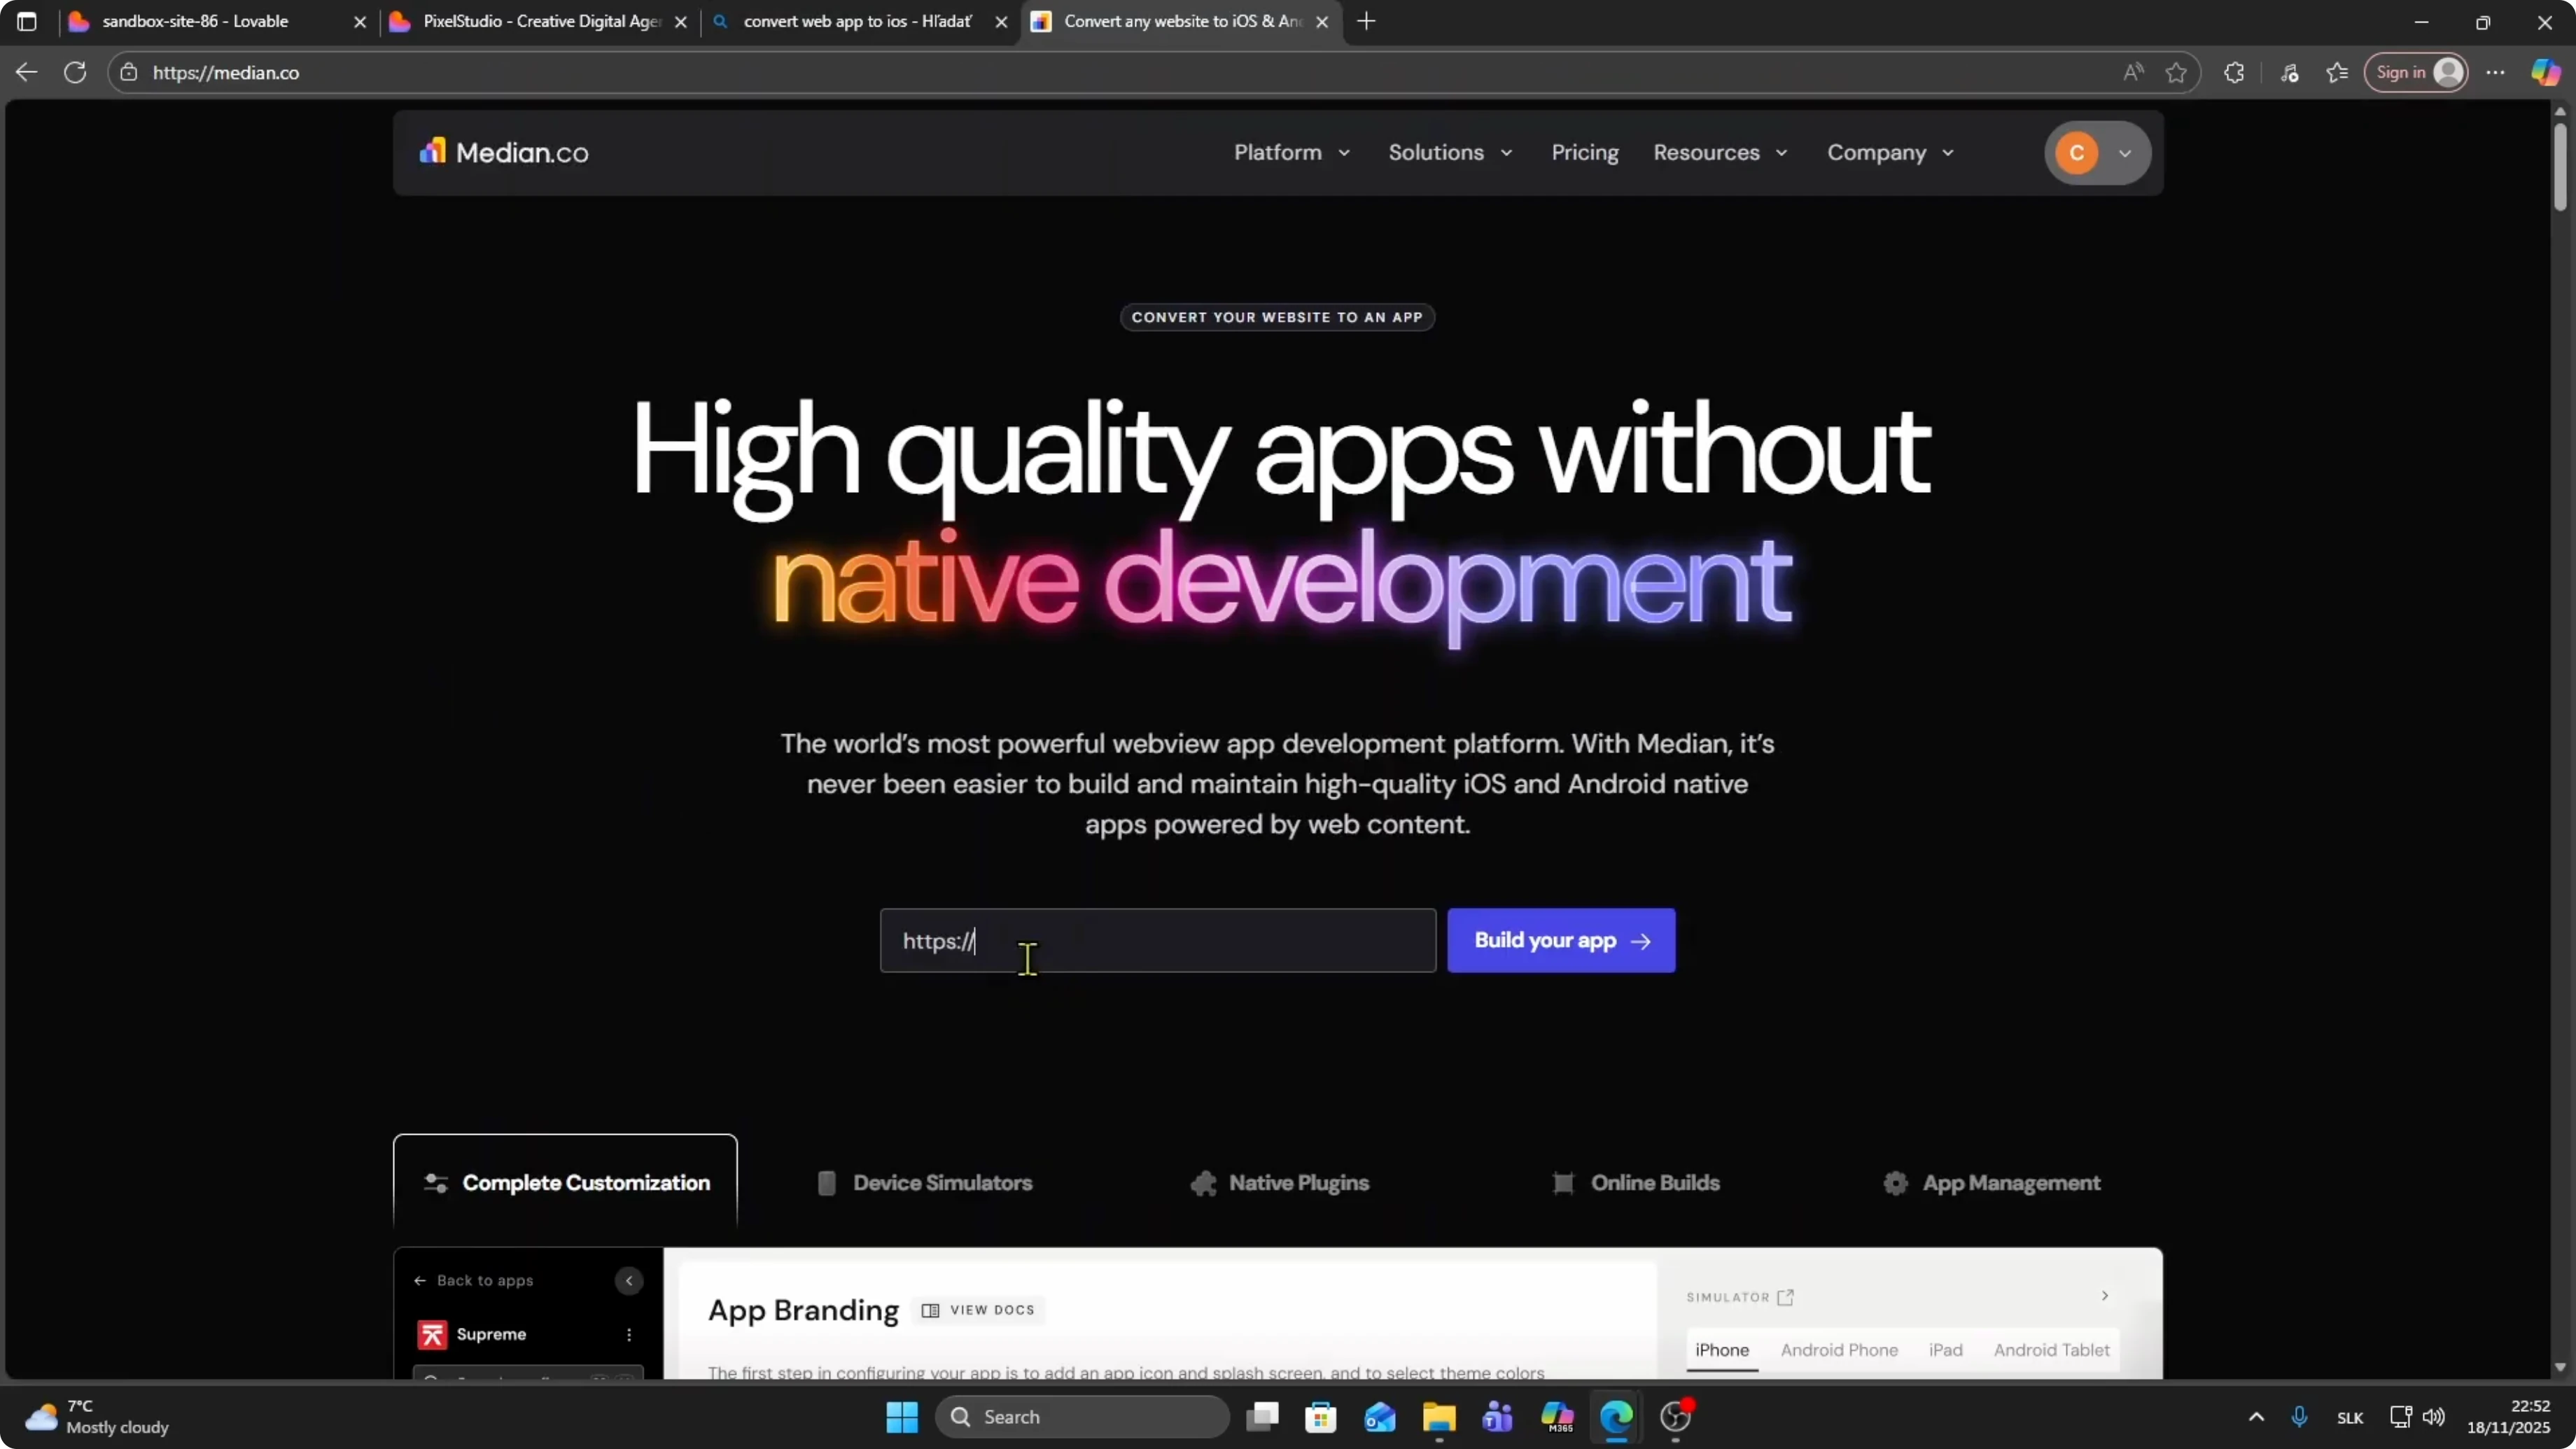This screenshot has width=2576, height=1449.
Task: Open the weather widget showing 7°C
Action: coord(97,1416)
